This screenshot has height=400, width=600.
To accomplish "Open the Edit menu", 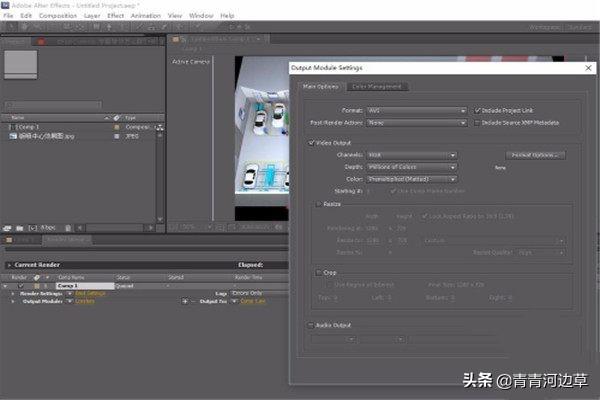I will click(x=26, y=16).
